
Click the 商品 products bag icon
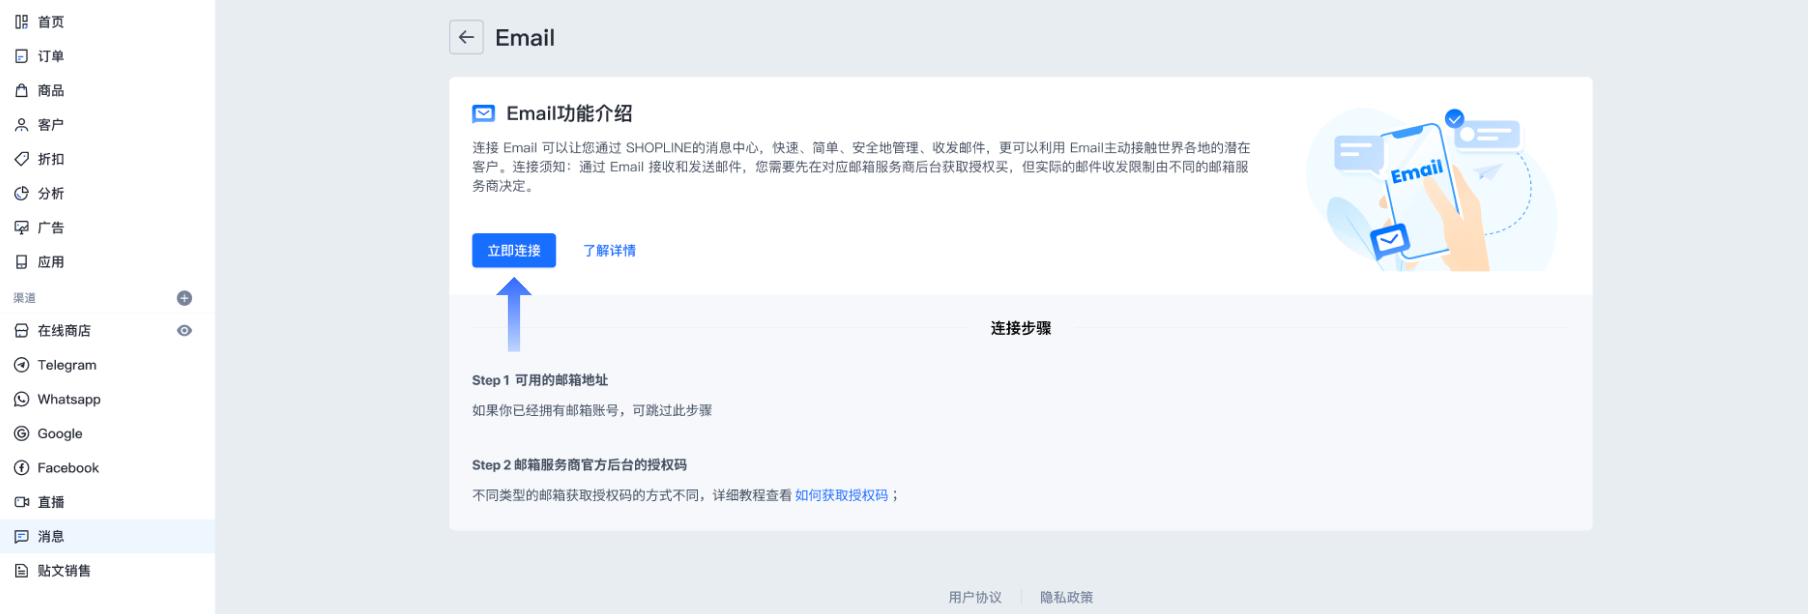21,90
